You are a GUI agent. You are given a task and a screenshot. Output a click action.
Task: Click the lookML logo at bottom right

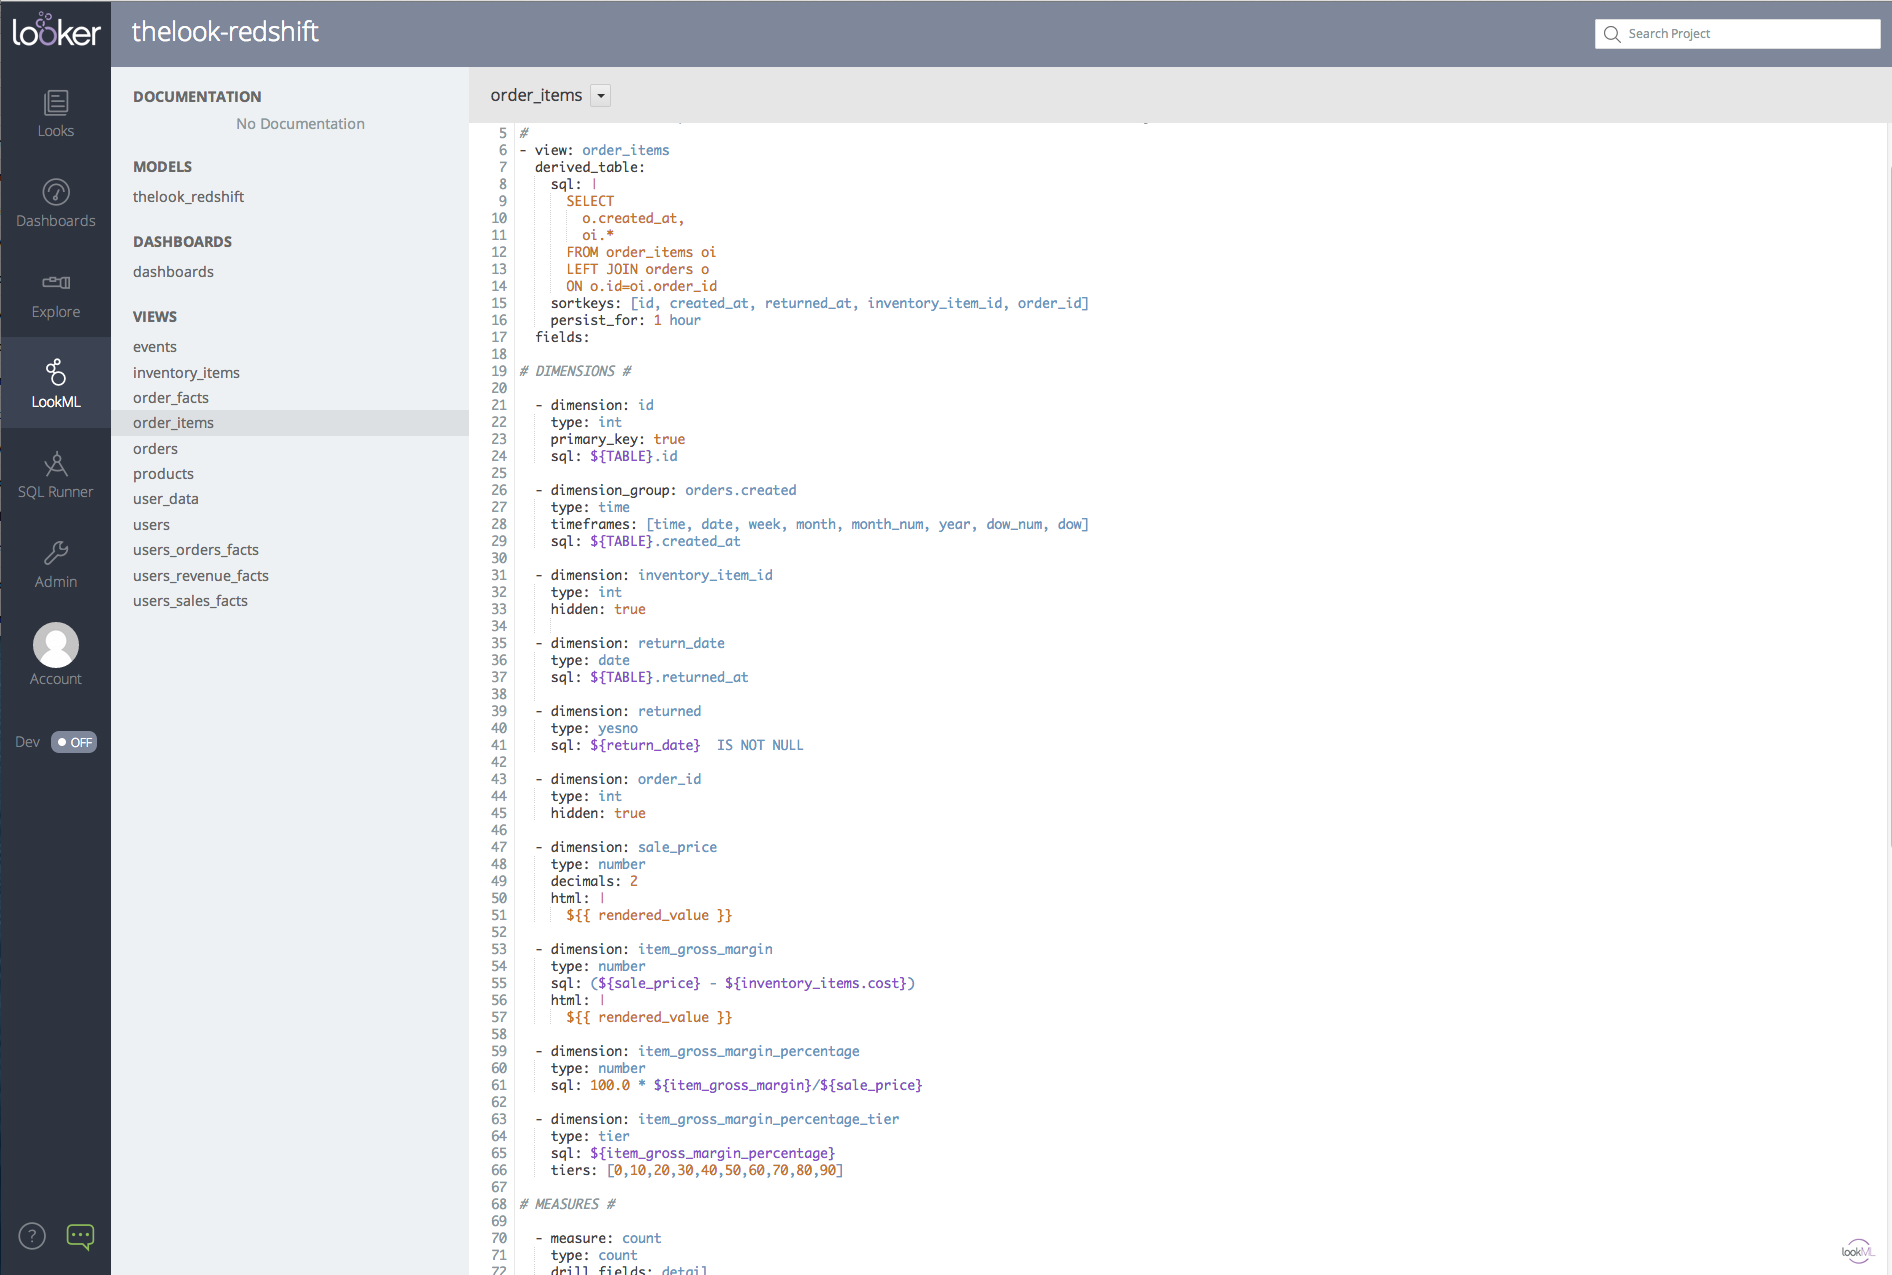pos(1857,1250)
